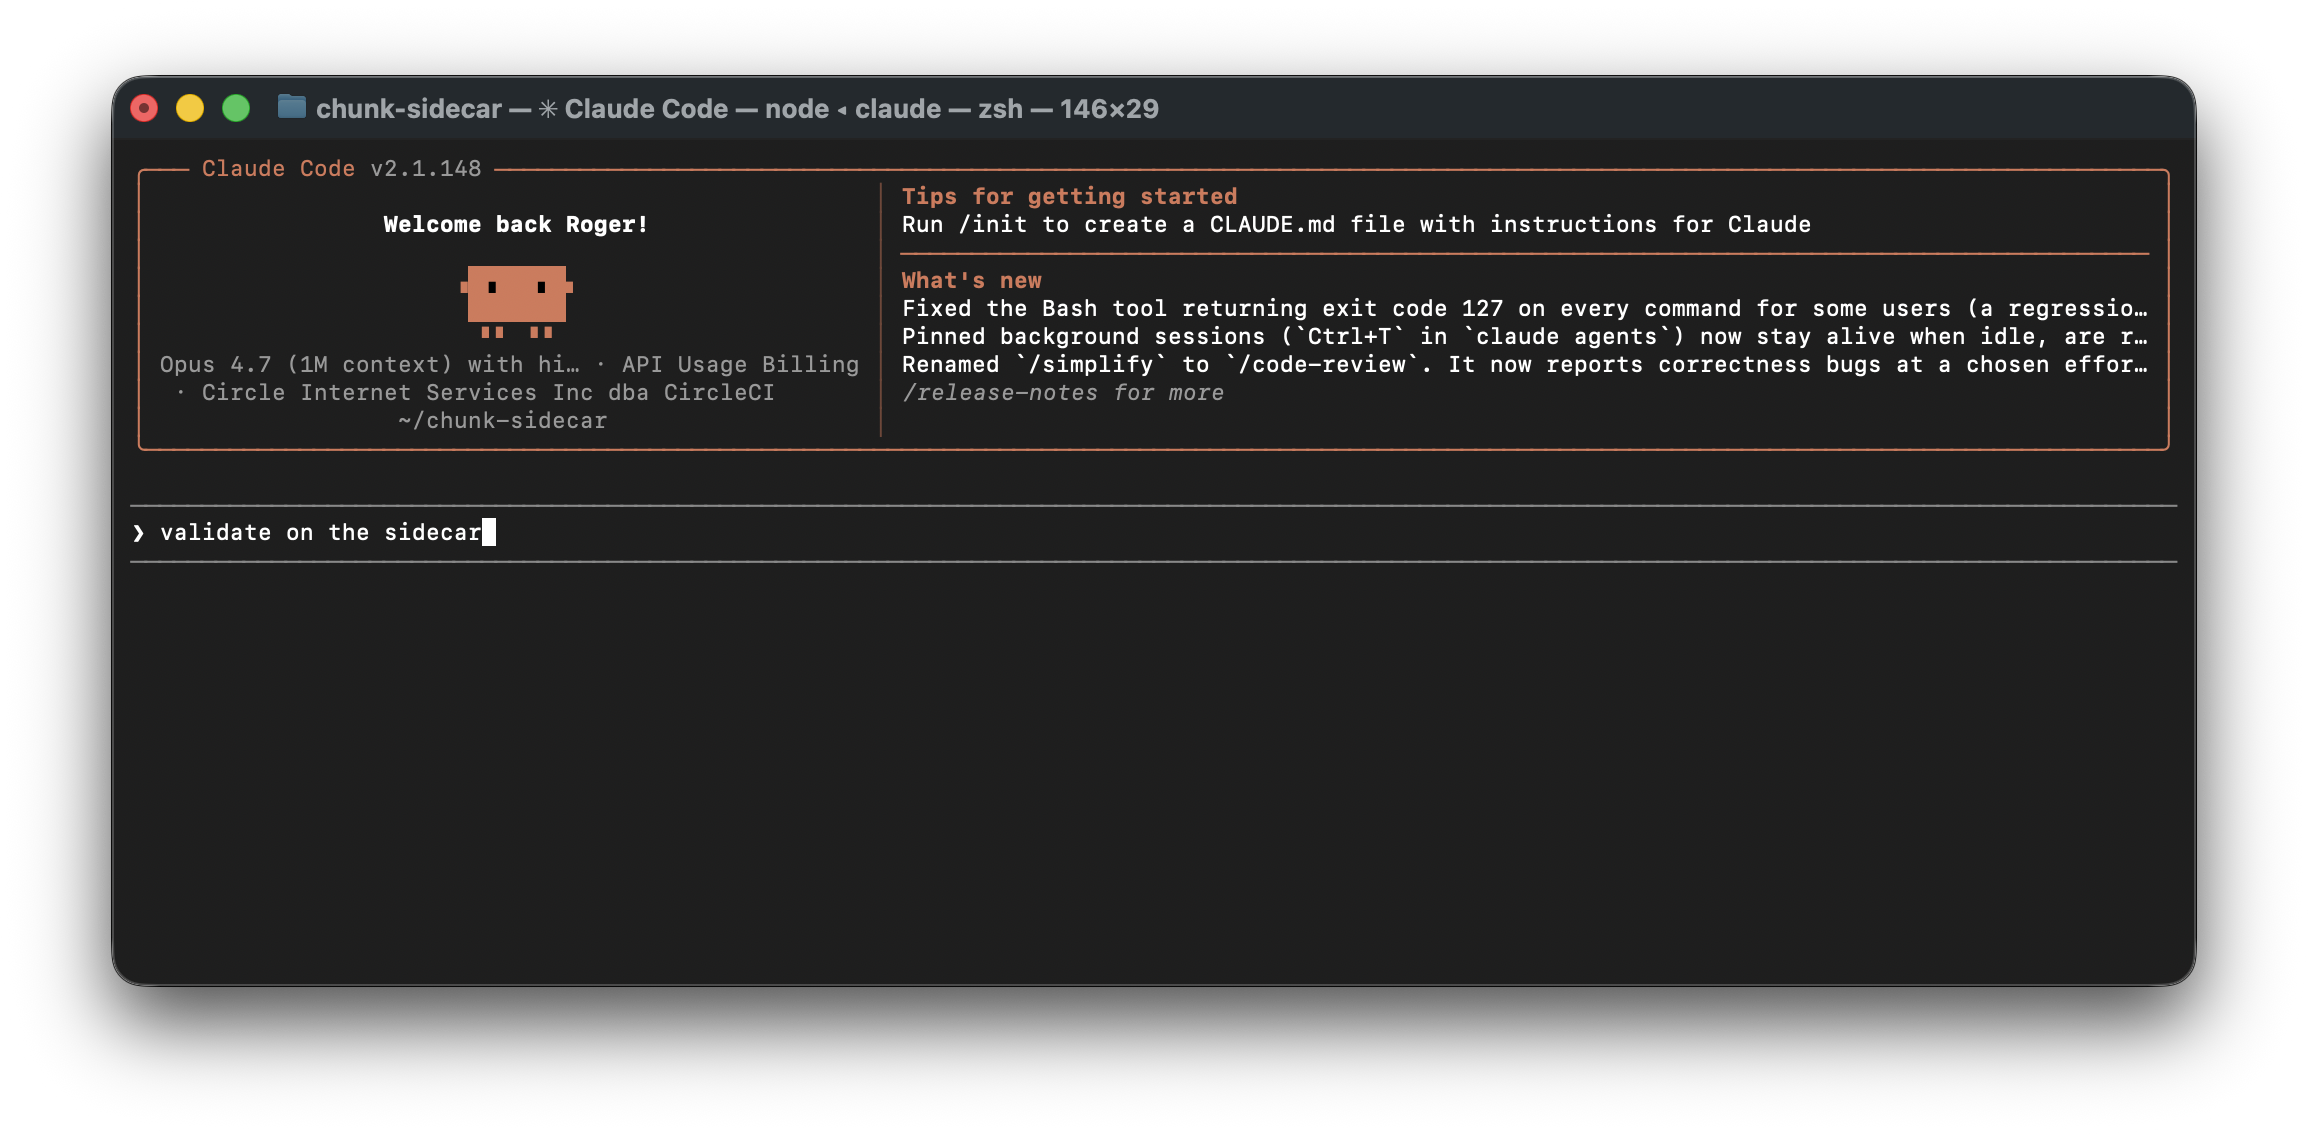Click the yellow minimize window button
This screenshot has width=2308, height=1134.
click(190, 108)
